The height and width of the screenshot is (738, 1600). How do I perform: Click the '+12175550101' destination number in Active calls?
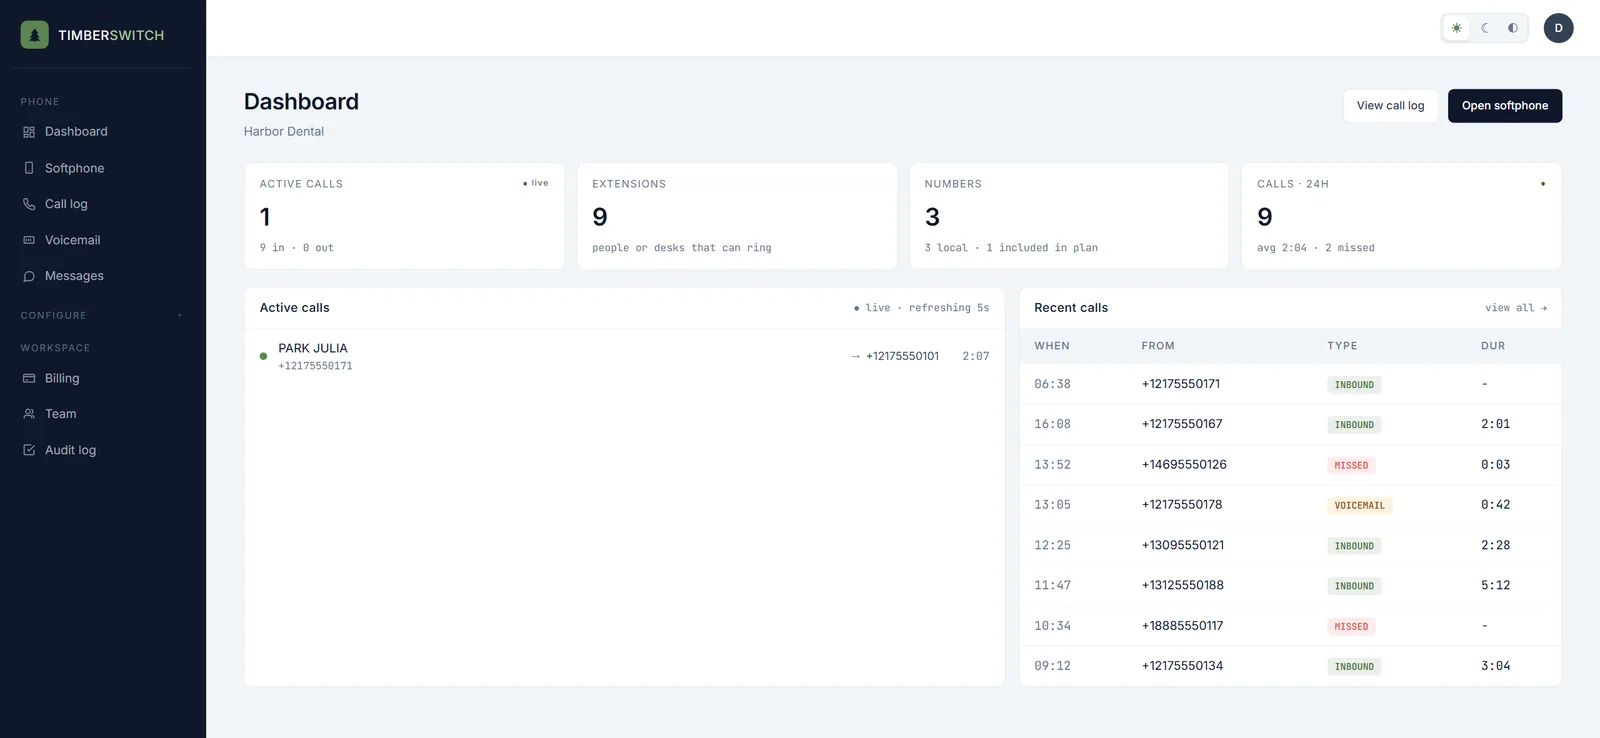coord(902,356)
